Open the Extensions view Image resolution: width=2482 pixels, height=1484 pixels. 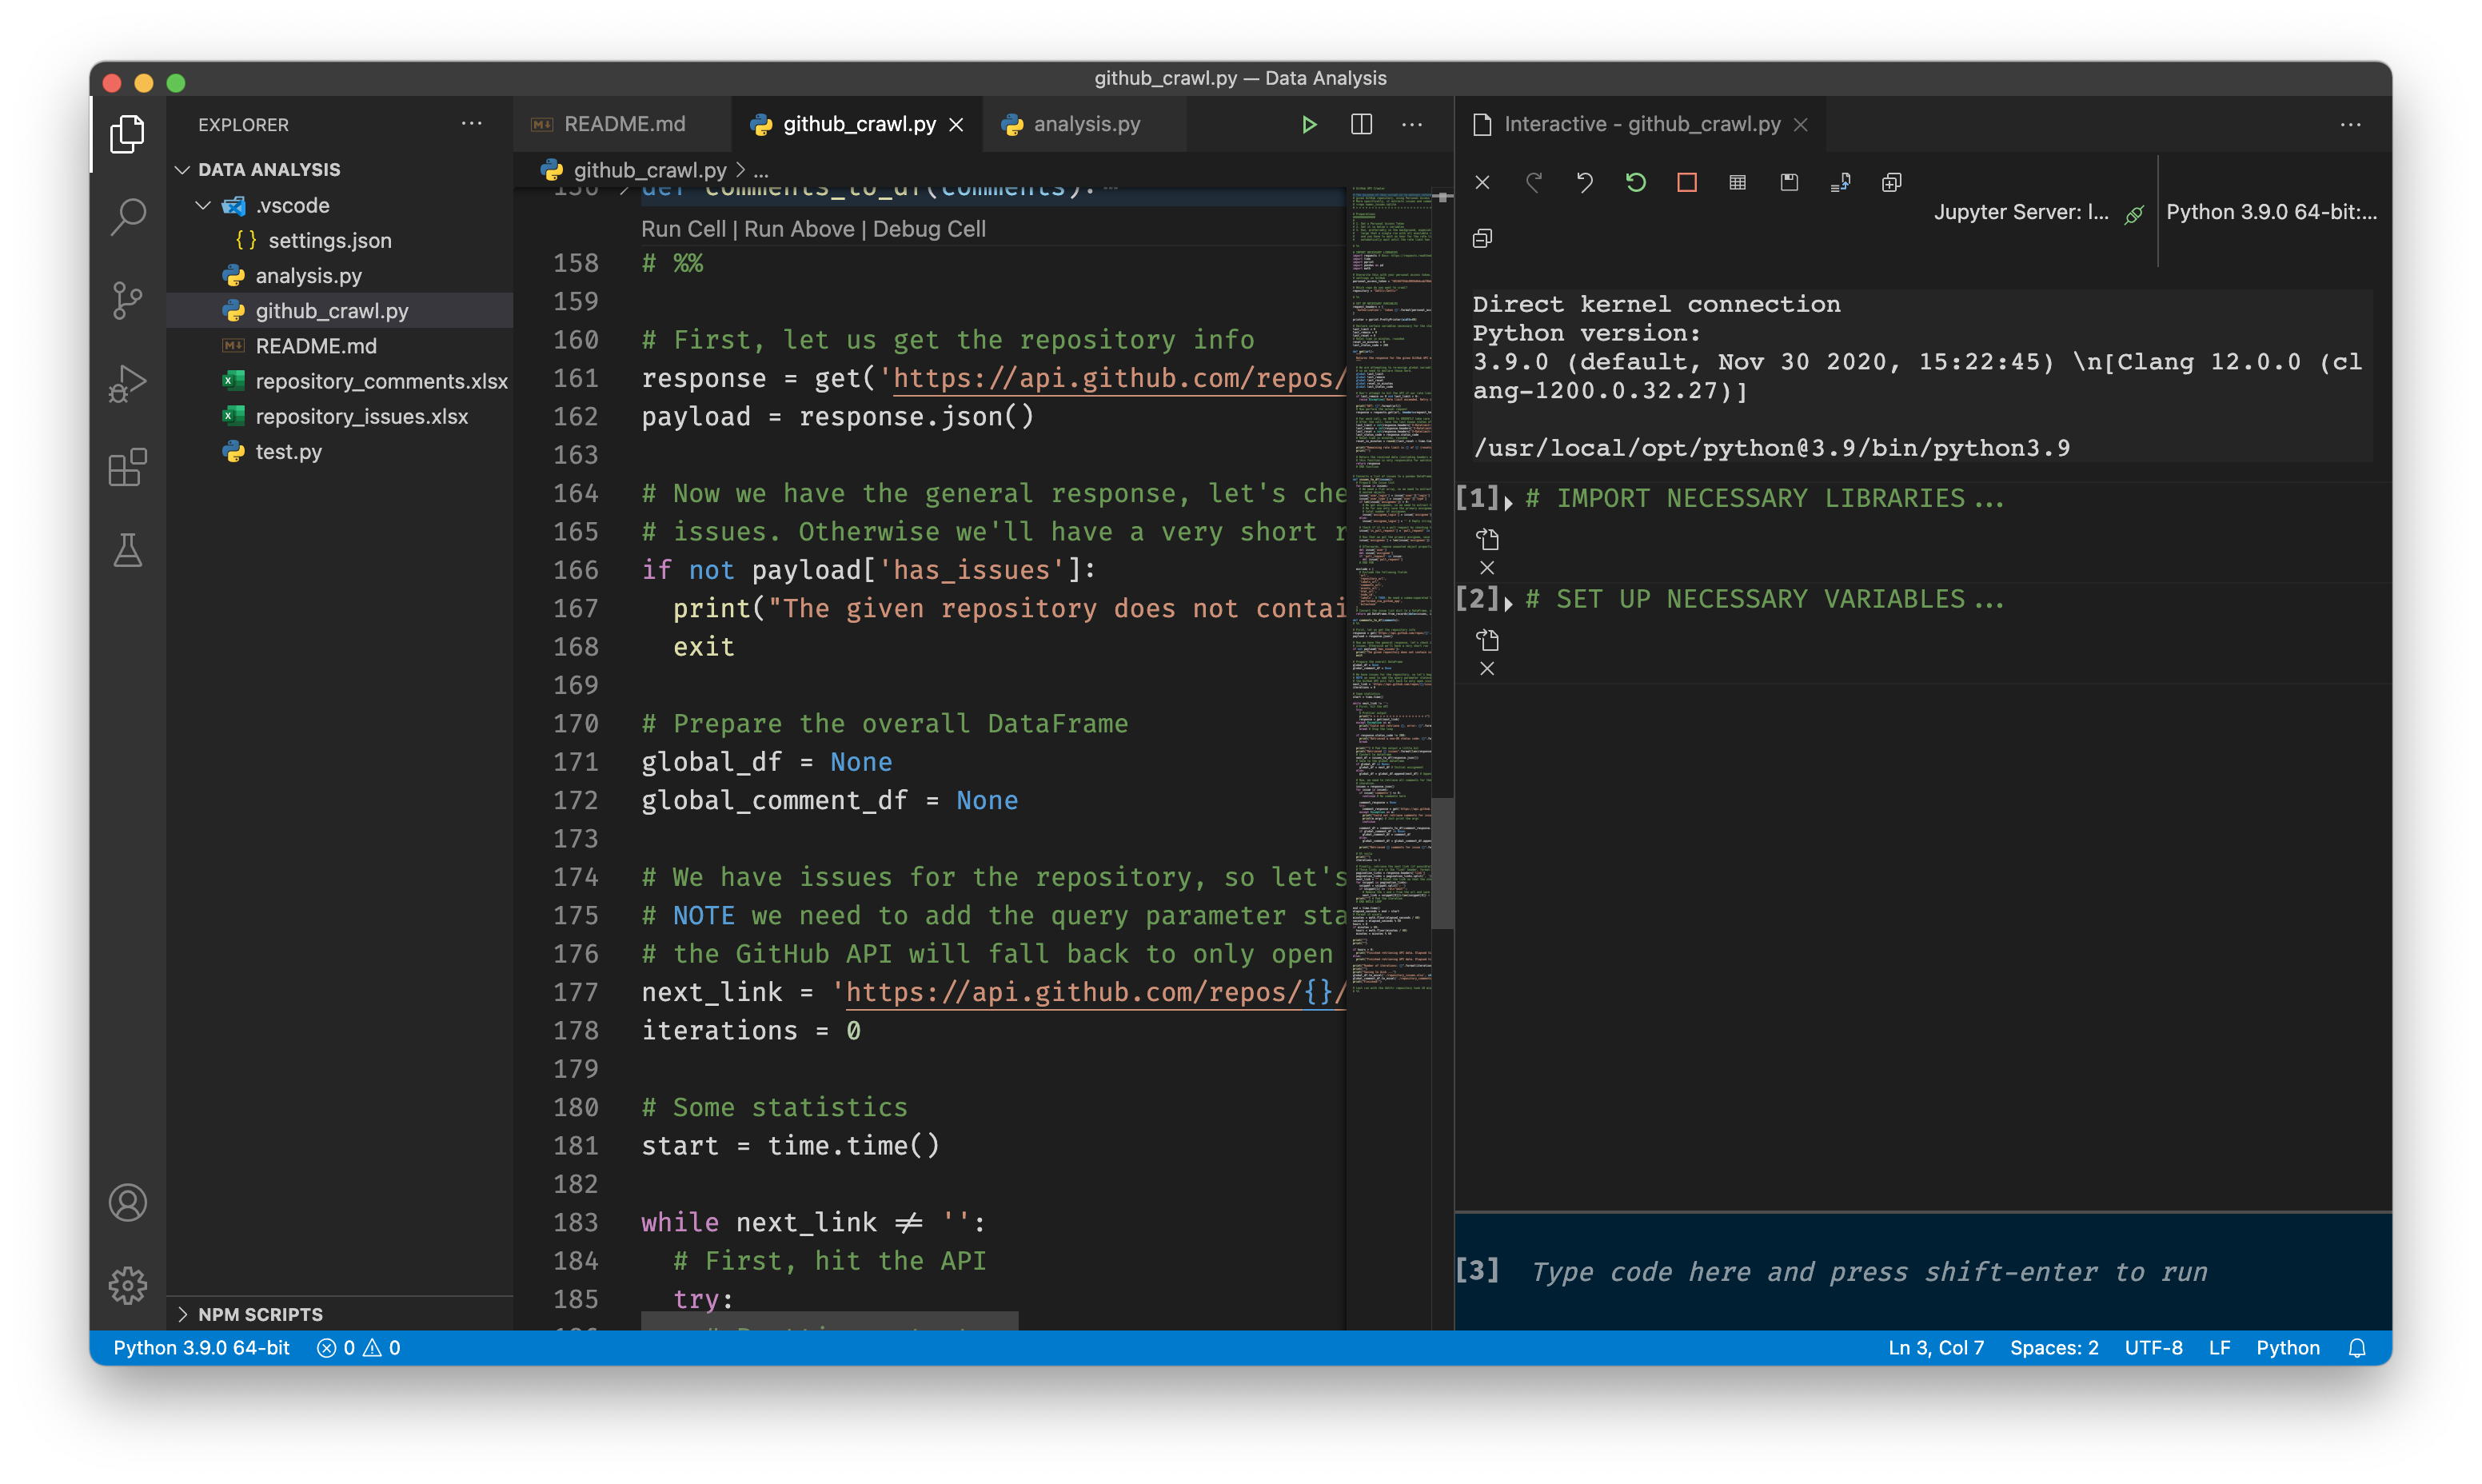click(128, 466)
